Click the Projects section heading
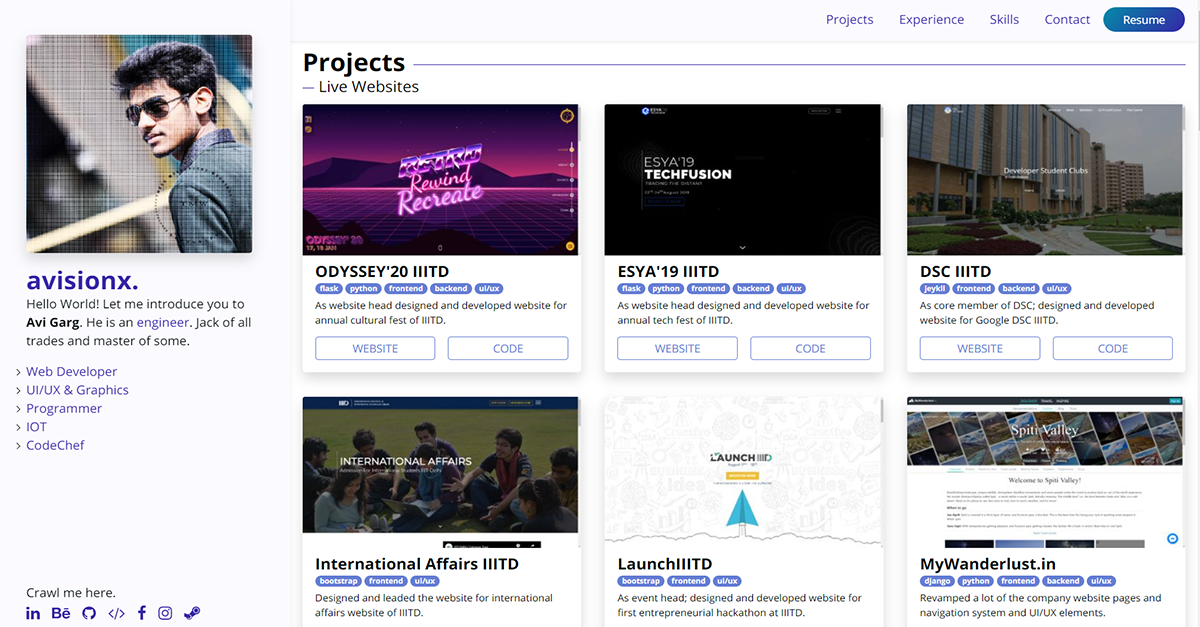Image resolution: width=1200 pixels, height=627 pixels. 354,62
